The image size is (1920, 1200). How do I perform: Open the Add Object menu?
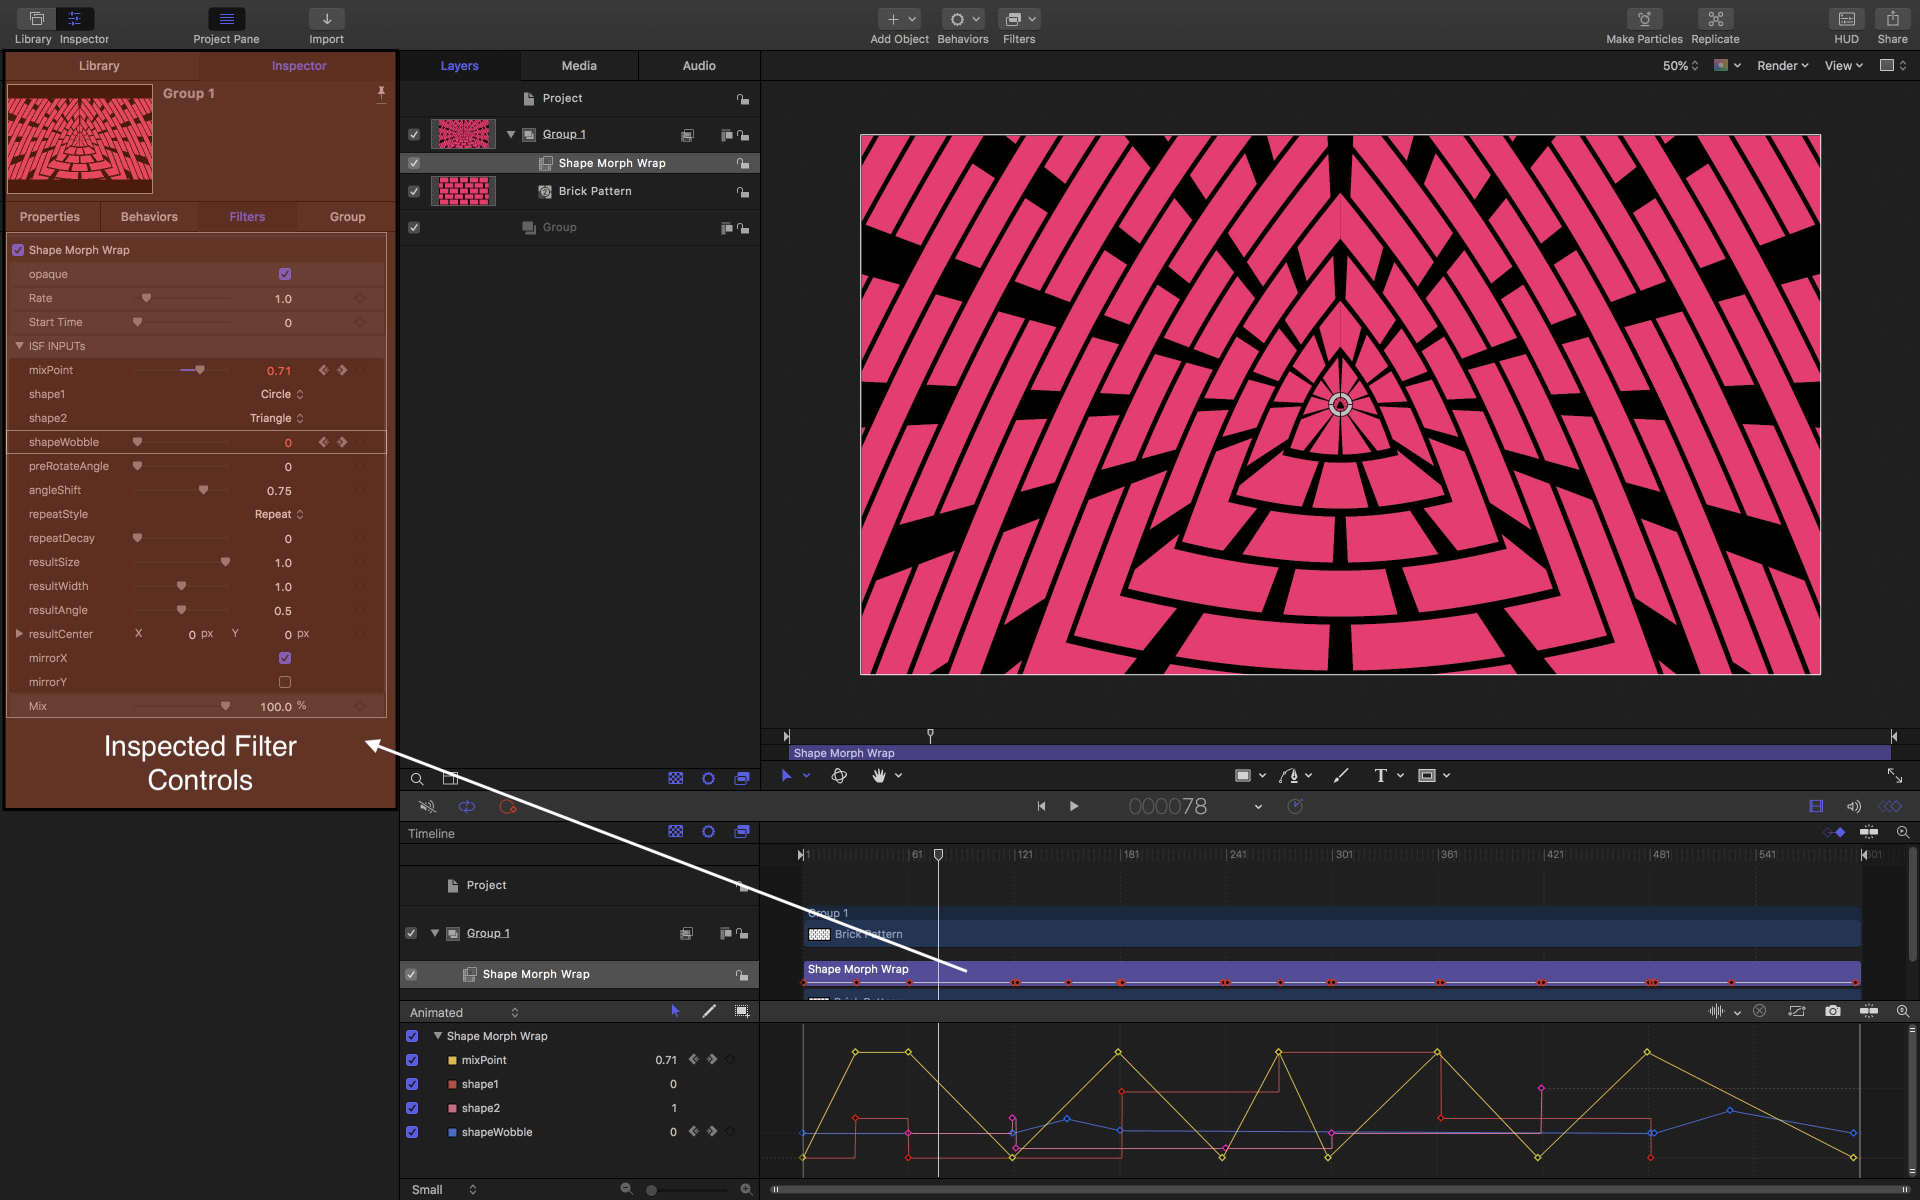point(899,19)
